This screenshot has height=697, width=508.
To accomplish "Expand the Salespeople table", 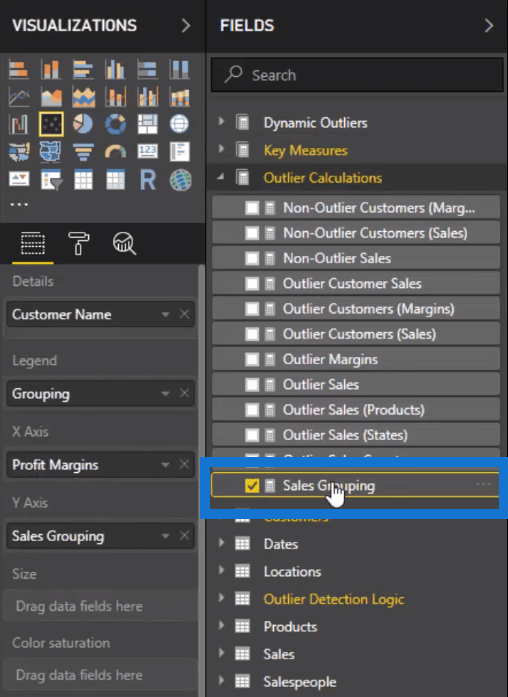I will pyautogui.click(x=221, y=681).
